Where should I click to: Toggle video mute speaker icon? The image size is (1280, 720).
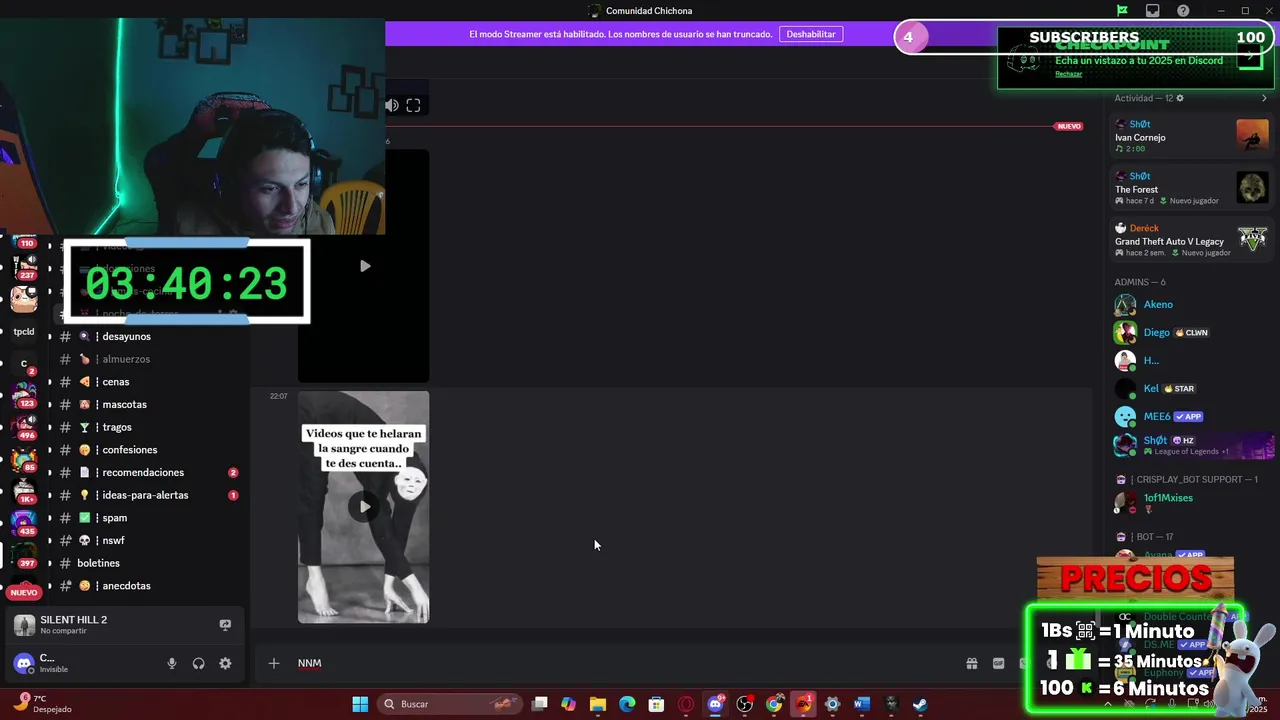pos(392,105)
